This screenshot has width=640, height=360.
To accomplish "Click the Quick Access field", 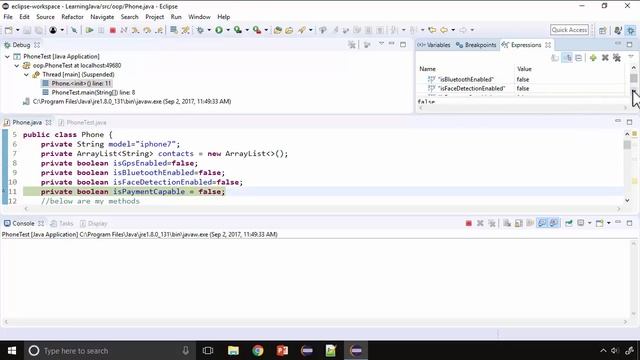I will tap(569, 30).
